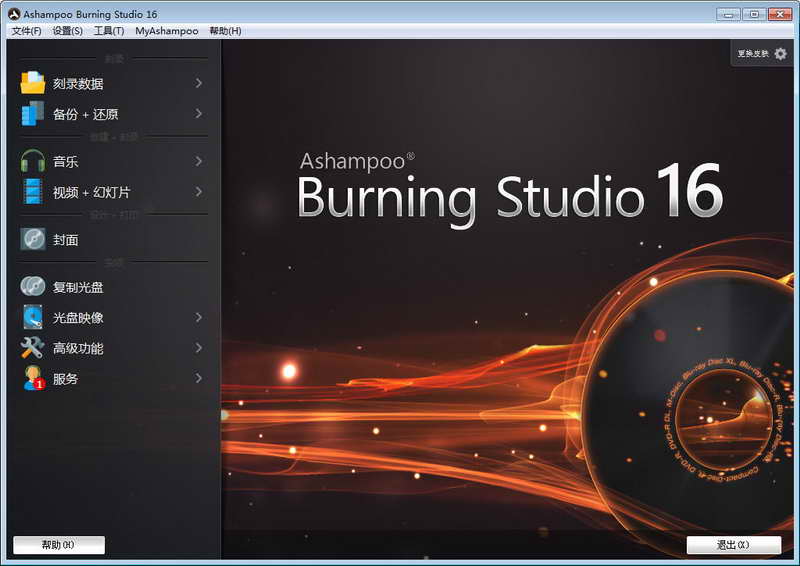This screenshot has height=566, width=800.
Task: Open the 设置(S) menu
Action: pos(67,31)
